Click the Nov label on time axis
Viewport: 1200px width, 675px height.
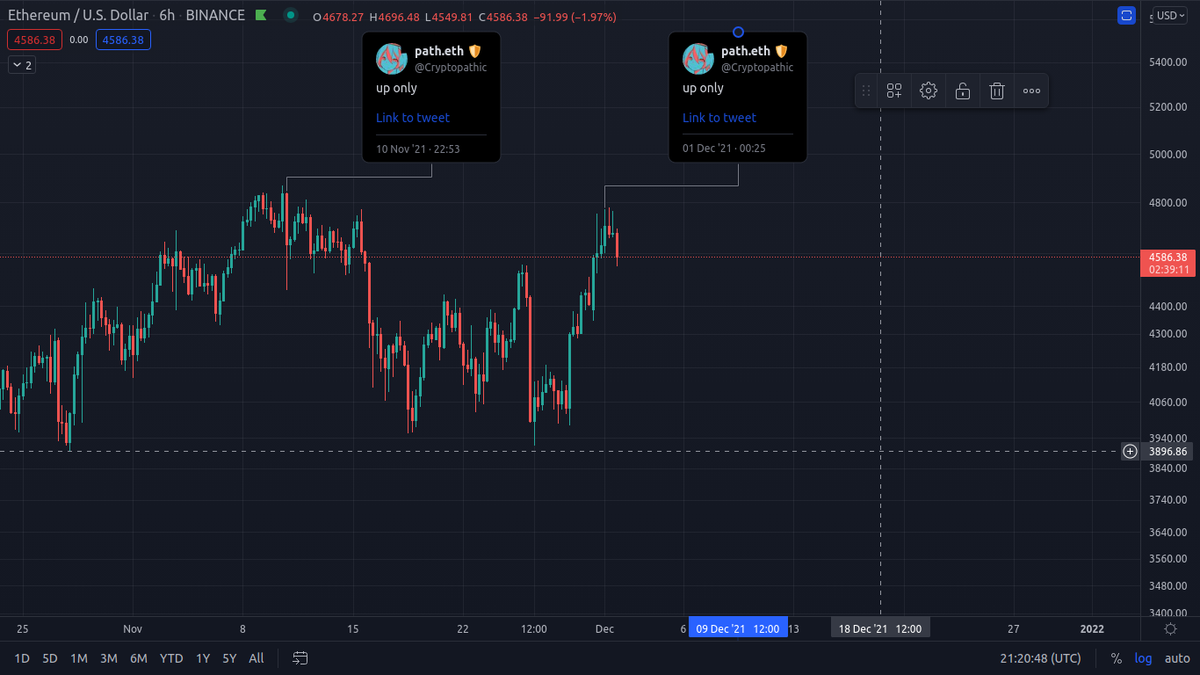[133, 628]
